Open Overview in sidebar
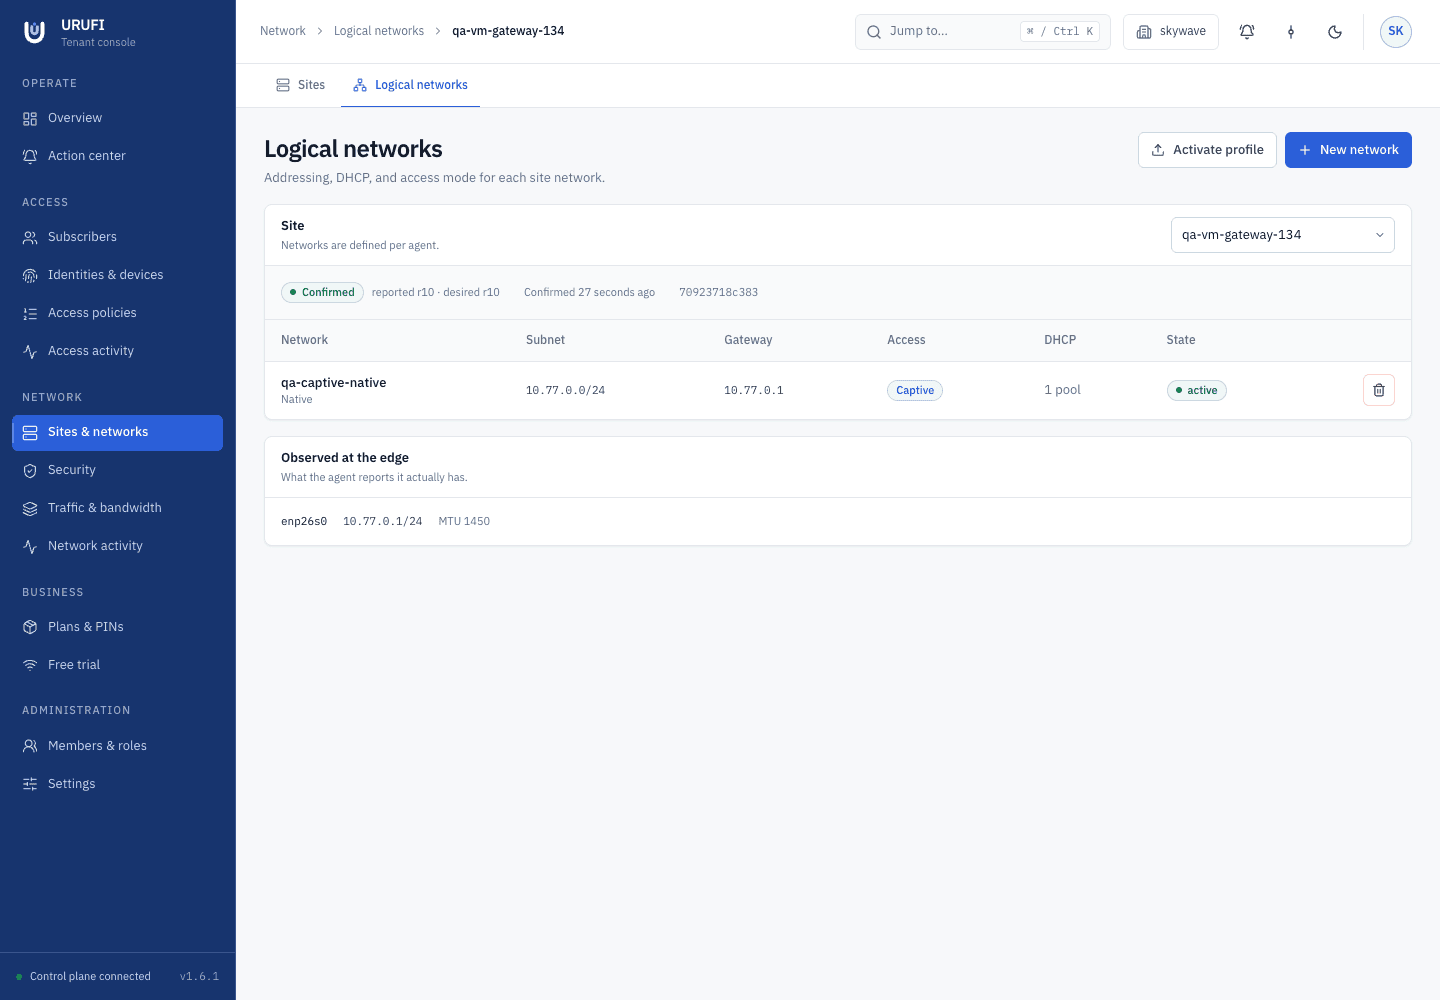This screenshot has height=1000, width=1440. point(117,118)
